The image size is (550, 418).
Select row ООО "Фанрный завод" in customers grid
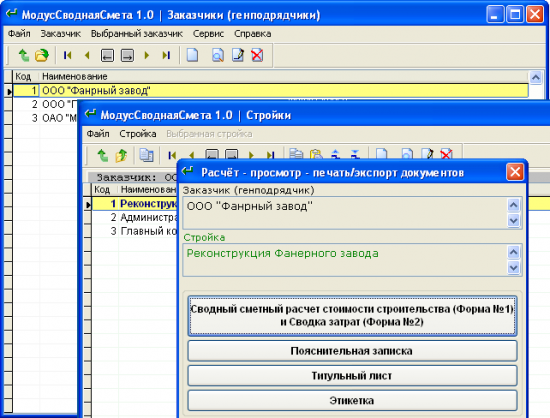click(x=270, y=91)
